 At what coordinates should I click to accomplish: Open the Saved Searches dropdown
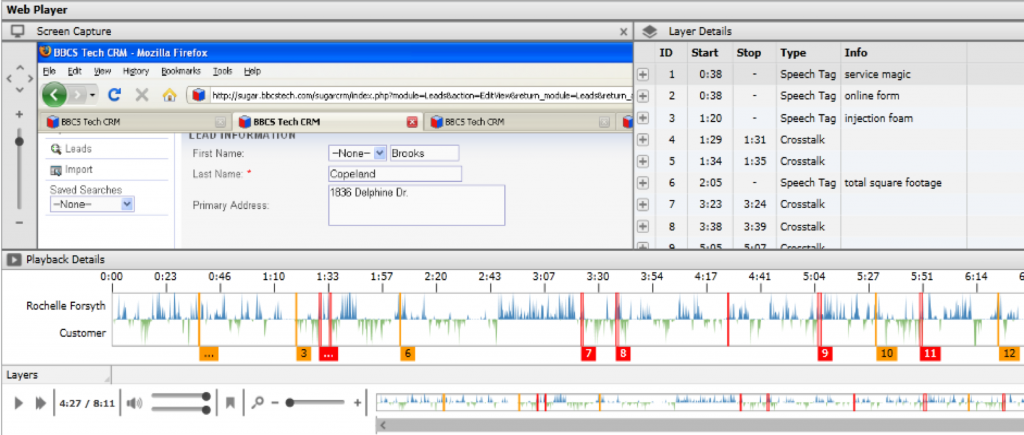point(92,204)
